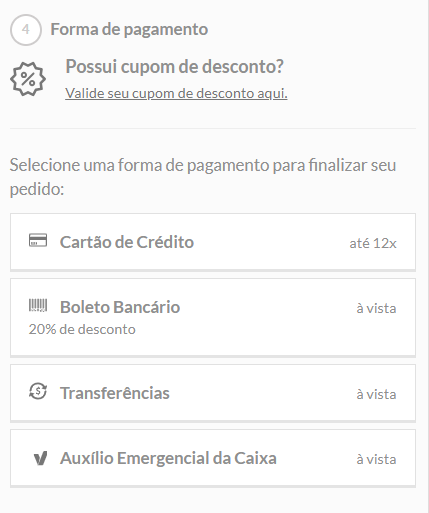Click 'à vista' in Boleto Bancário row
Screen dimensions: 429x513
376,308
